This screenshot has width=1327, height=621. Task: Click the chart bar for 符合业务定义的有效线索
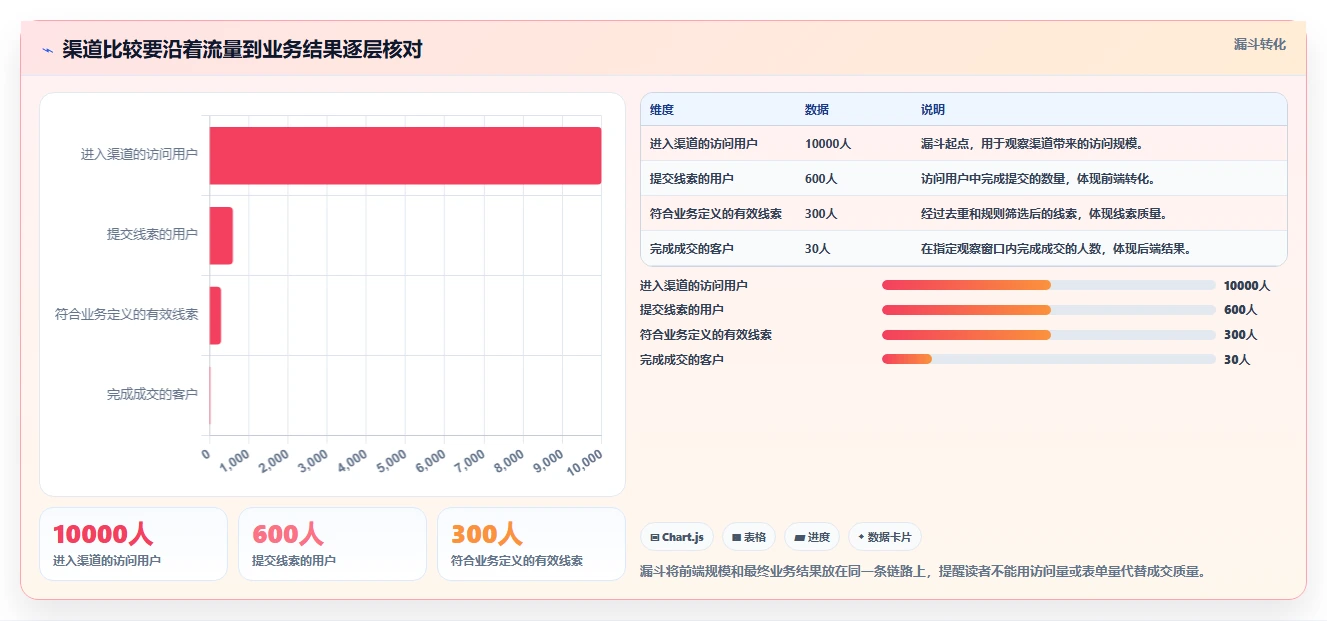point(215,315)
